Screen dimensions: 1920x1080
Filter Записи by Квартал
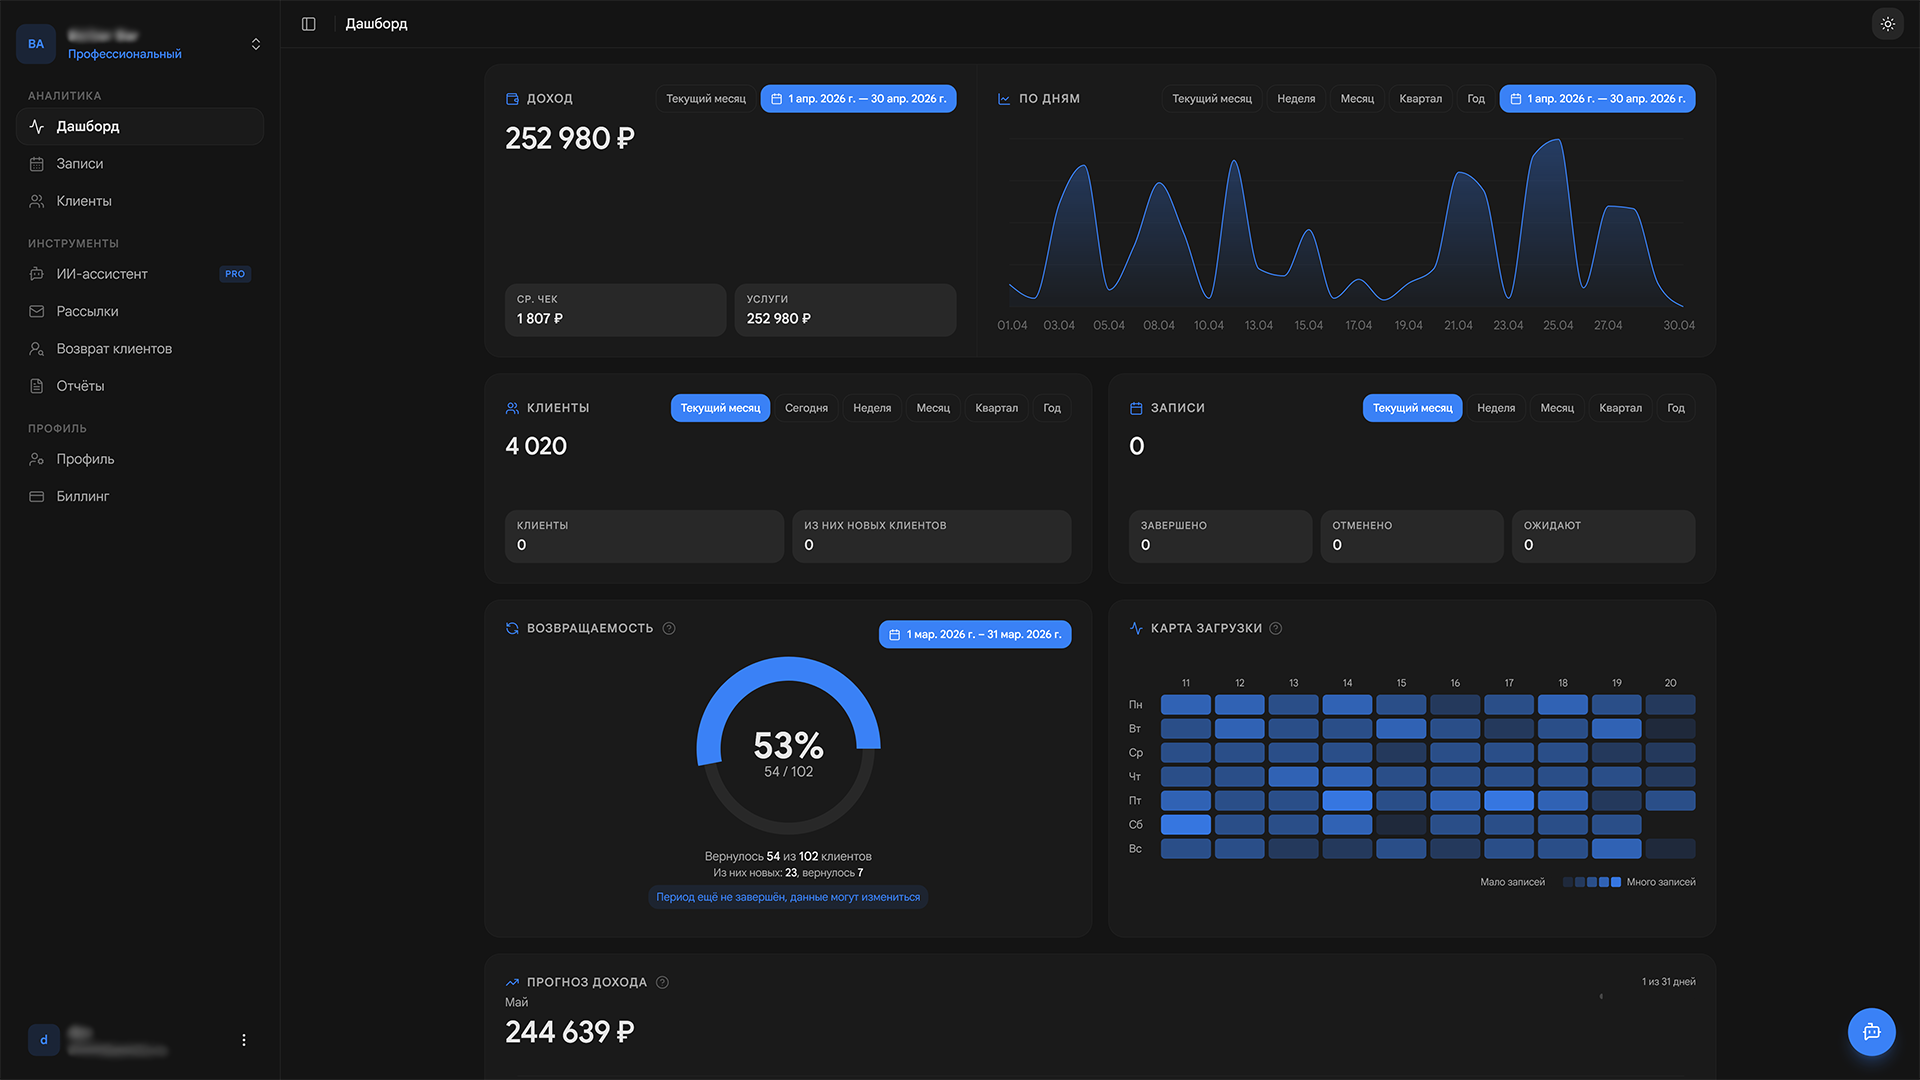click(1620, 408)
